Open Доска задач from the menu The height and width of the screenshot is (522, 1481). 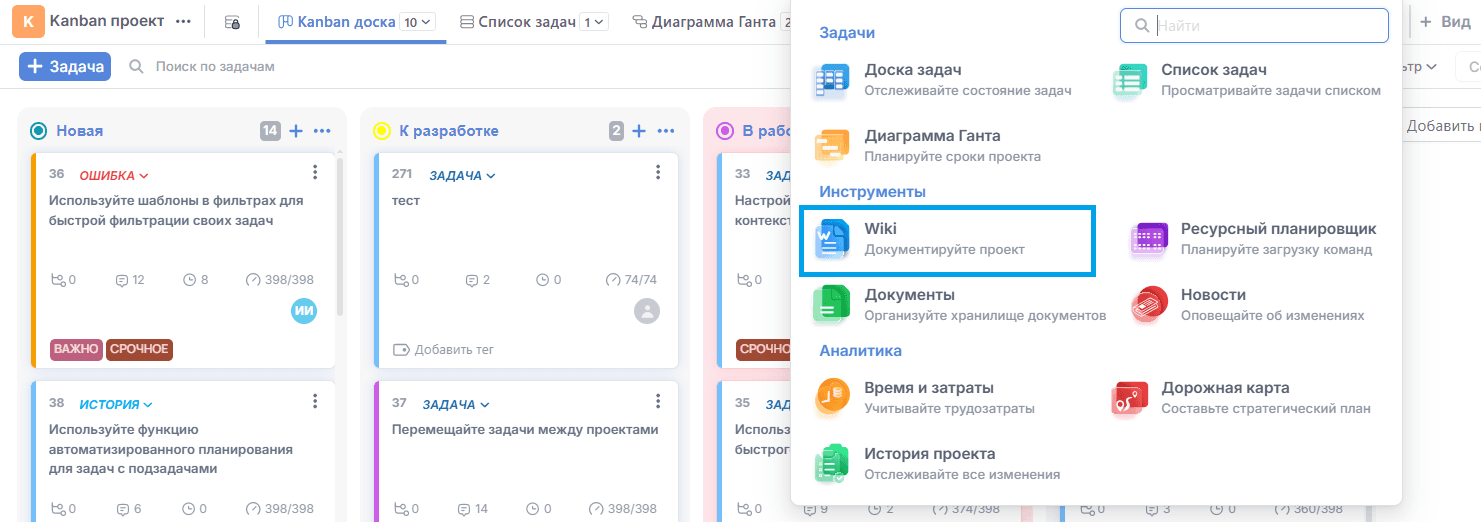tap(912, 80)
